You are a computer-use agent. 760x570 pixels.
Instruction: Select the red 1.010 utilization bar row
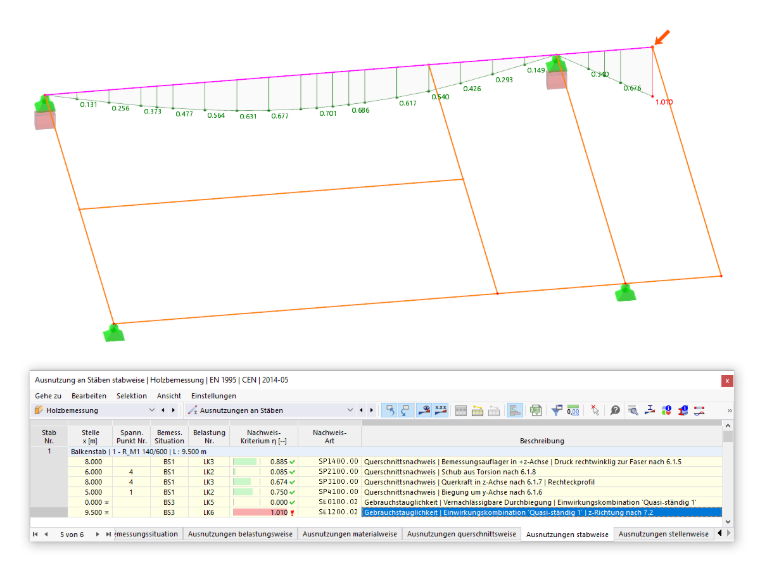tap(376, 512)
